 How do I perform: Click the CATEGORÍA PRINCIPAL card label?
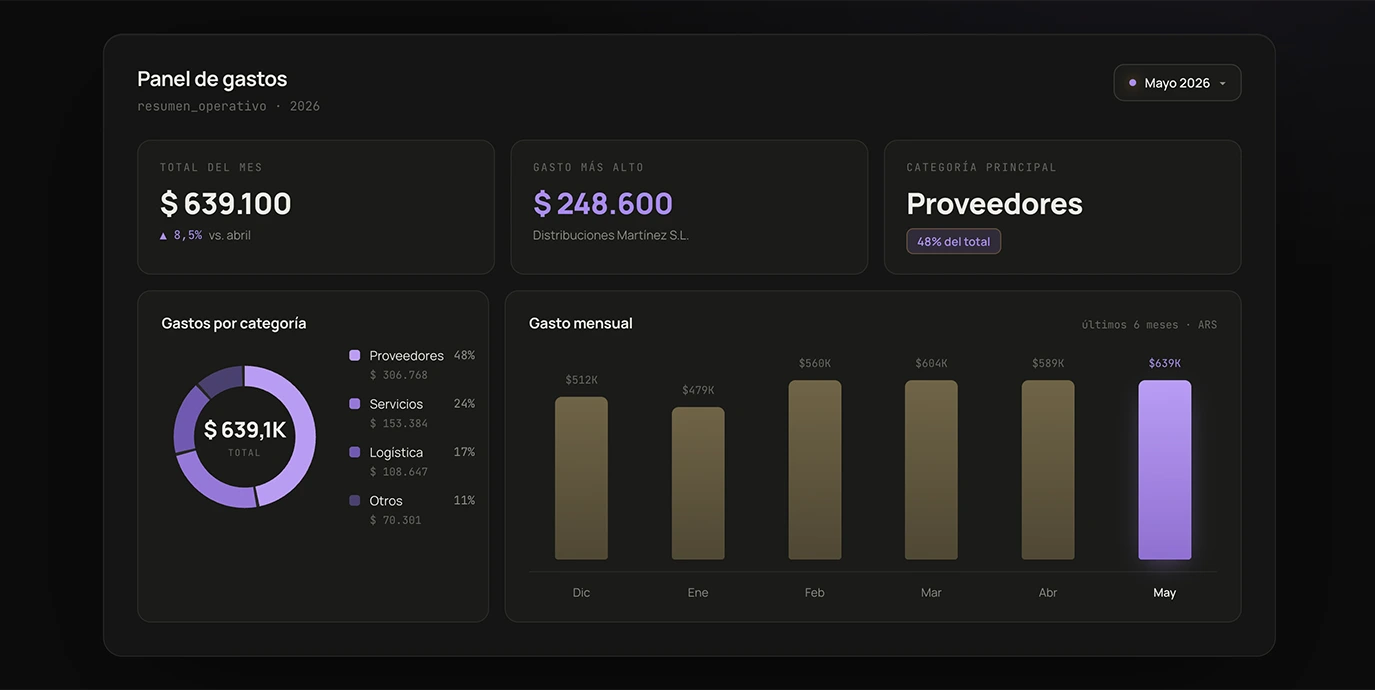[982, 167]
